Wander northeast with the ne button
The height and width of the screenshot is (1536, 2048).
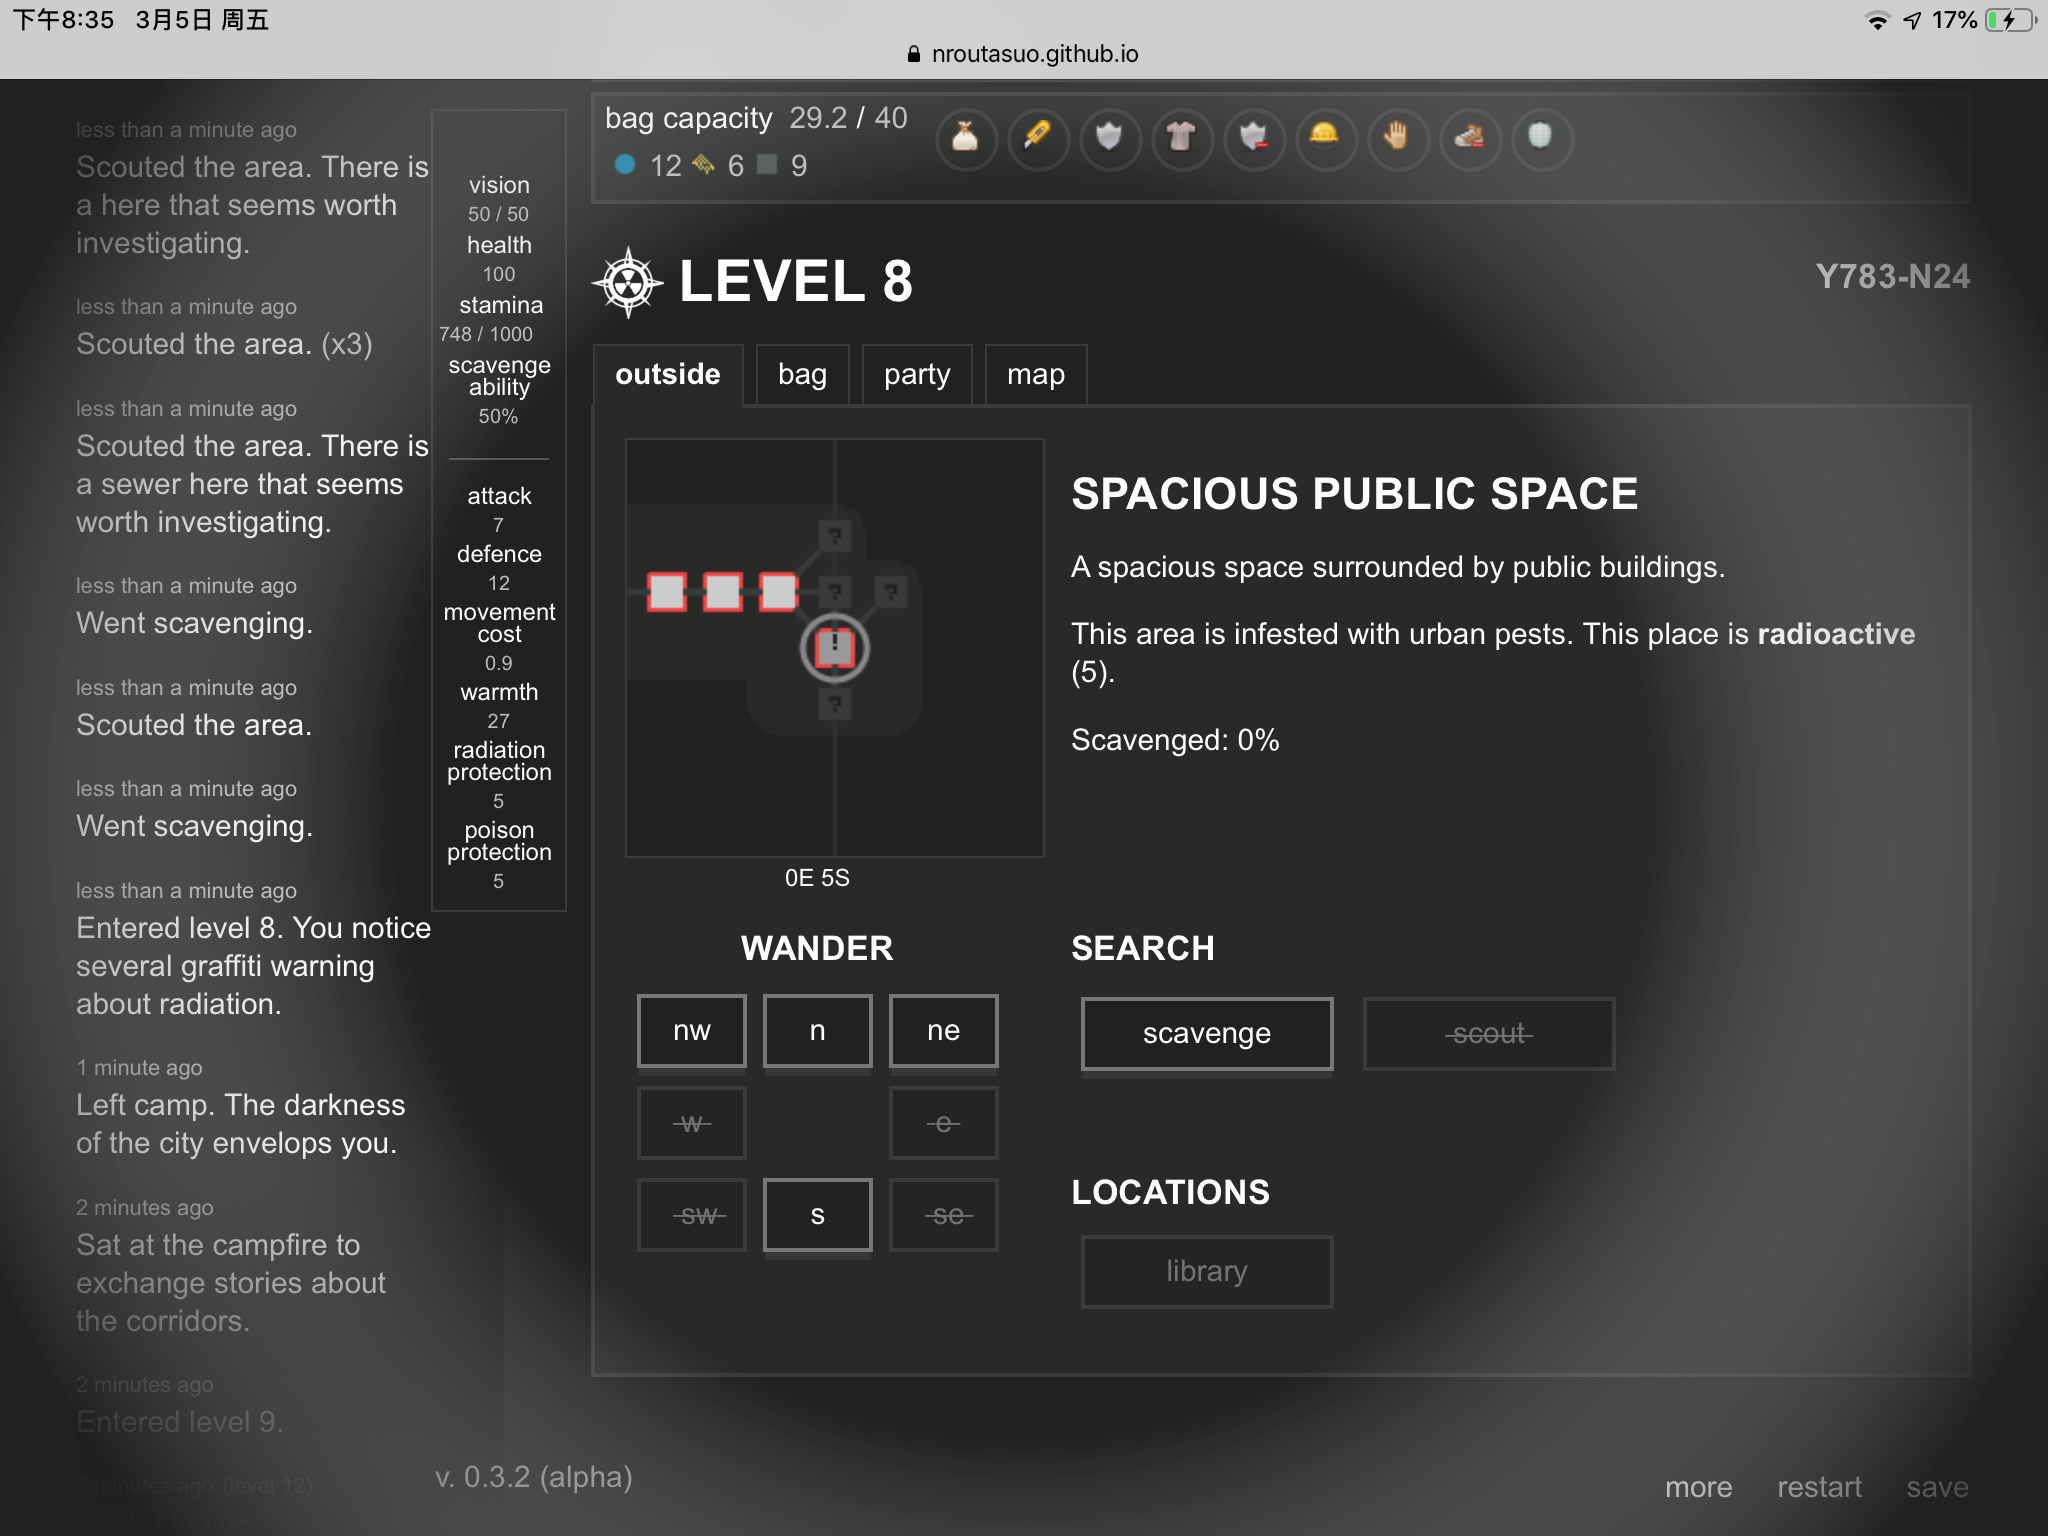944,1031
